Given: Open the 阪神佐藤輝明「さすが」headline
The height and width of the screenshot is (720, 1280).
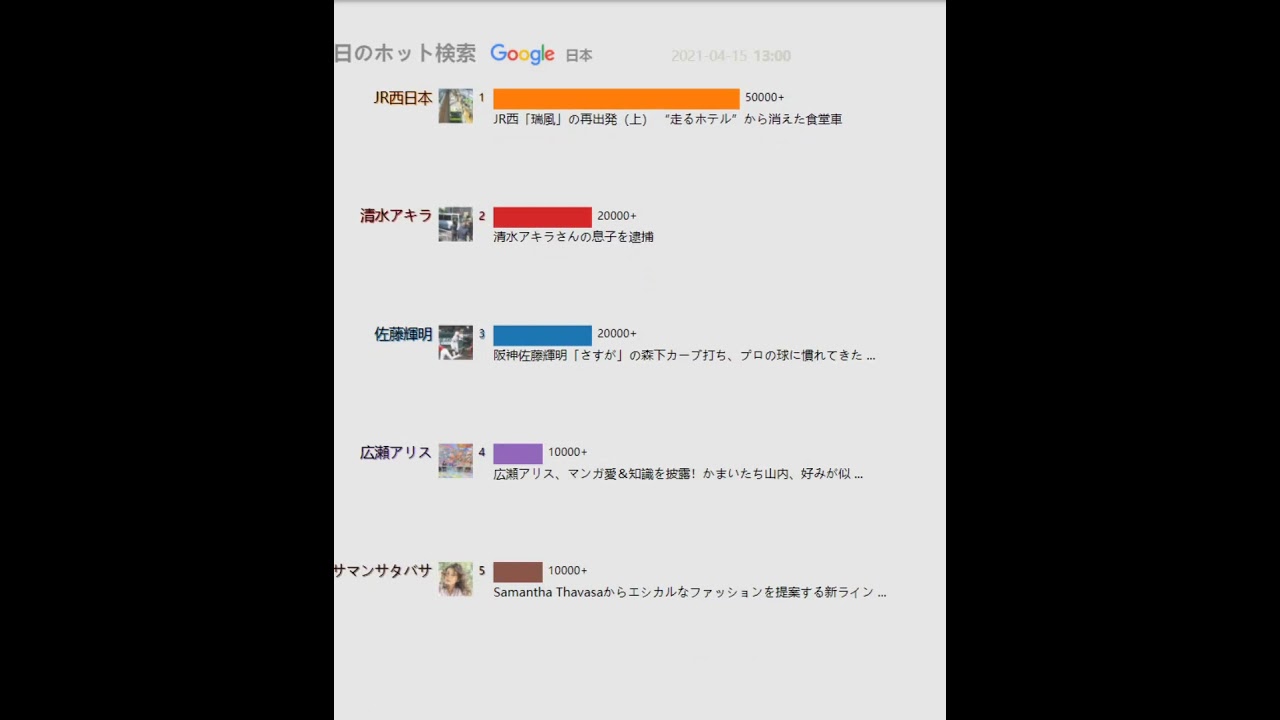Looking at the screenshot, I should (684, 355).
